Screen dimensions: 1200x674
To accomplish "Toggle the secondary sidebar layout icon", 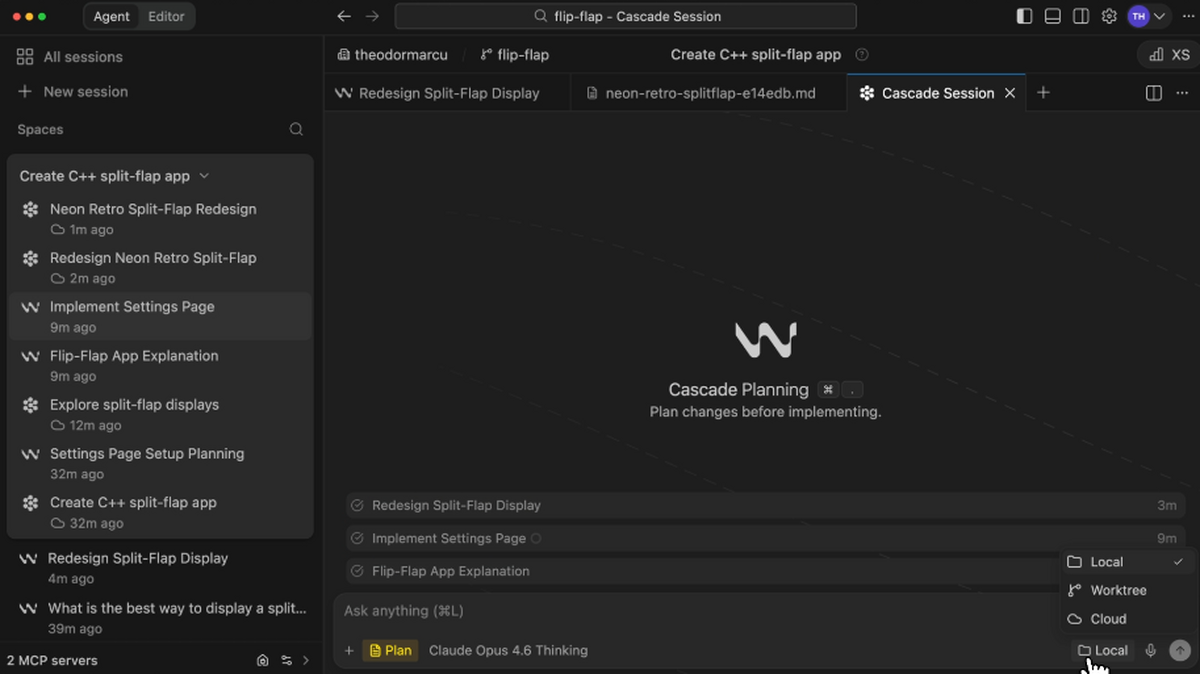I will (x=1081, y=16).
